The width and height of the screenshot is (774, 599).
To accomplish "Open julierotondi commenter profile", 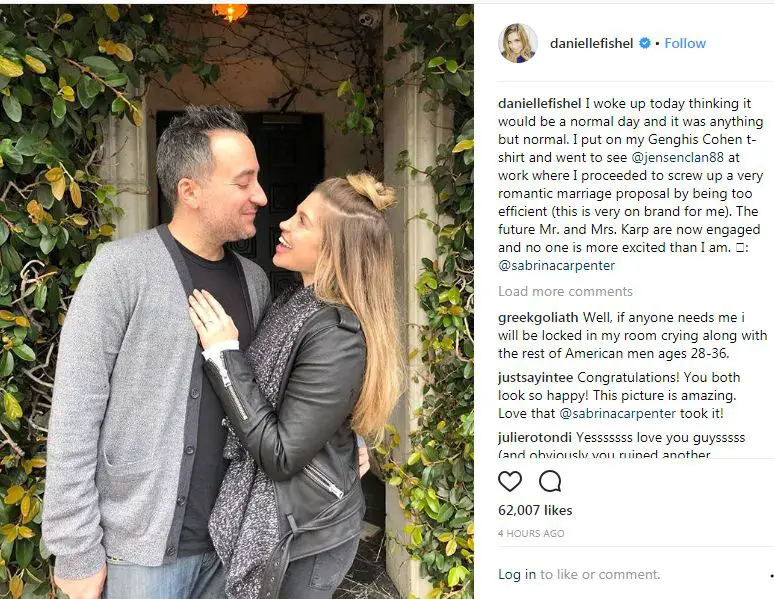I will tap(535, 438).
